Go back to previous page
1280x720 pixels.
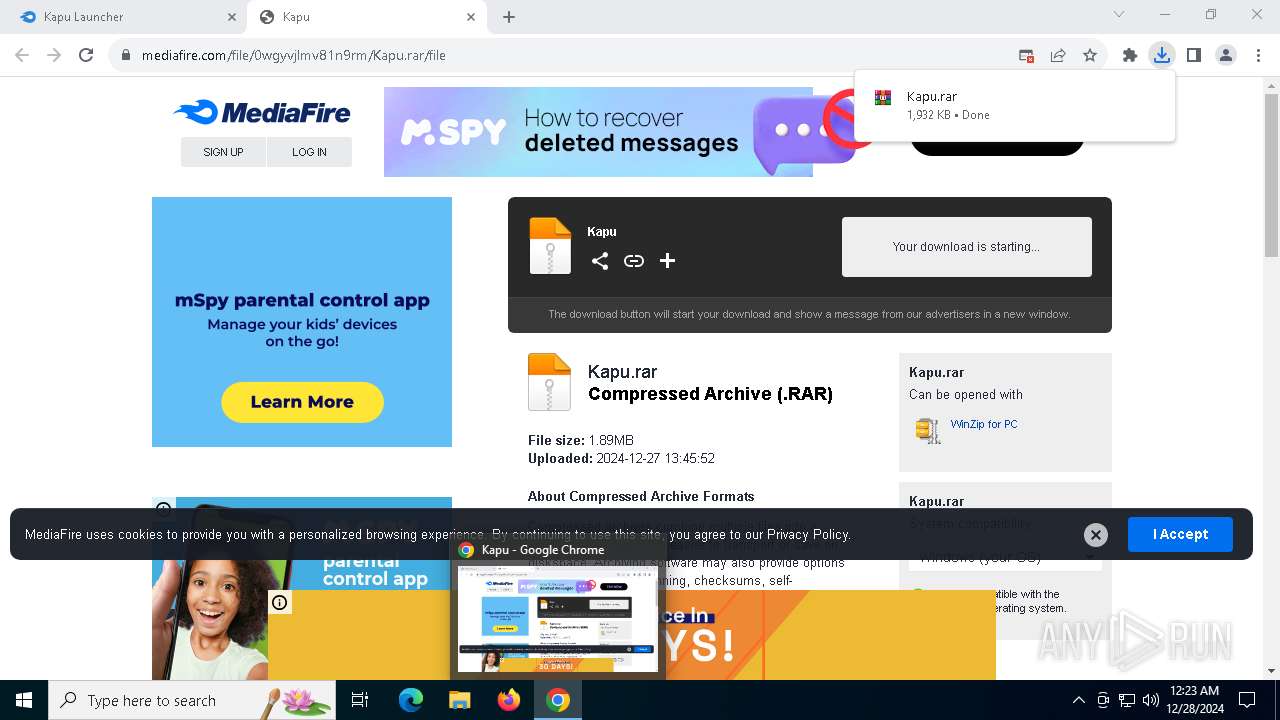pos(22,56)
